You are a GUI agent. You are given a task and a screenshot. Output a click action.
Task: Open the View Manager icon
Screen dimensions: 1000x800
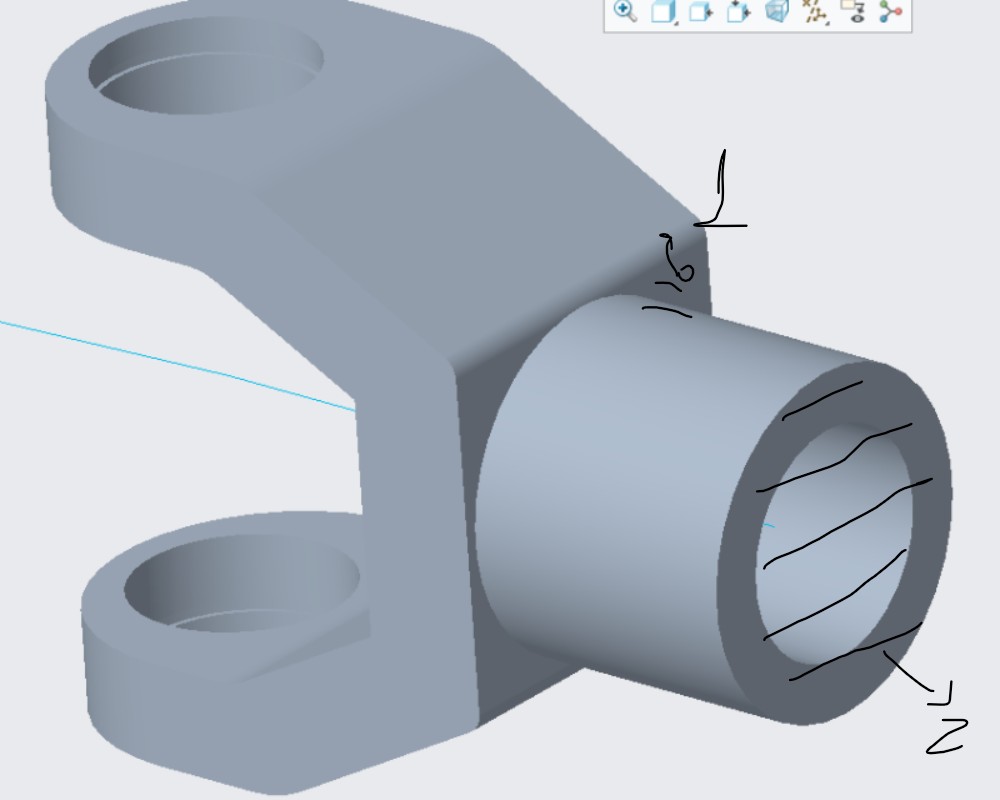tap(738, 11)
